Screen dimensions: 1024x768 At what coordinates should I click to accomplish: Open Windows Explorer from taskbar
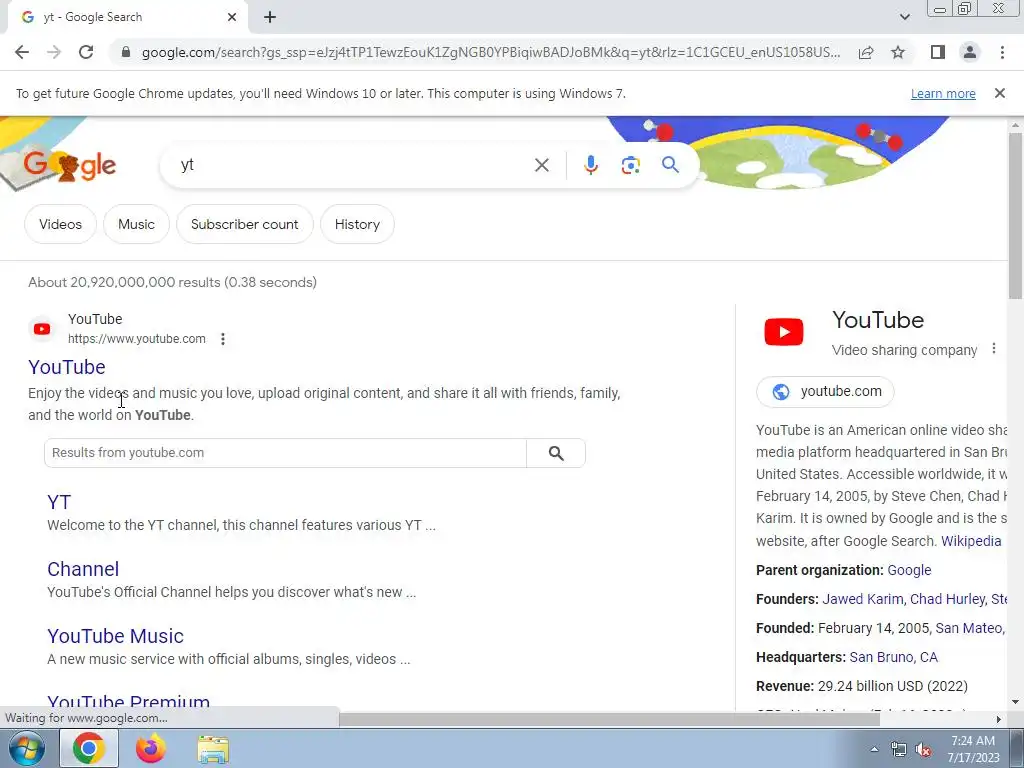tap(213, 750)
